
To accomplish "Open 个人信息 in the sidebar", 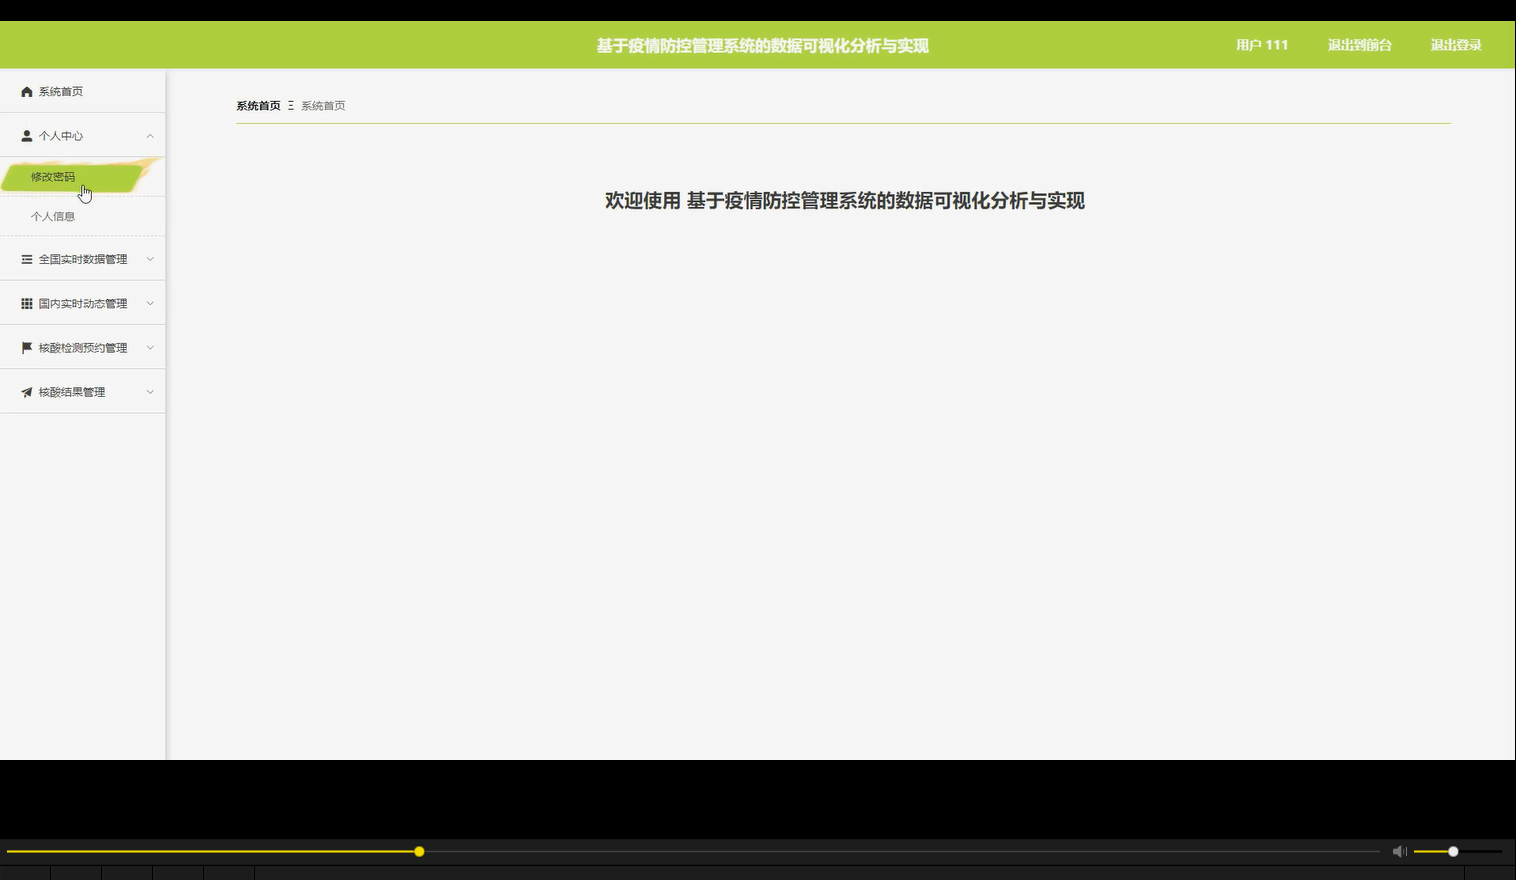I will click(x=53, y=216).
